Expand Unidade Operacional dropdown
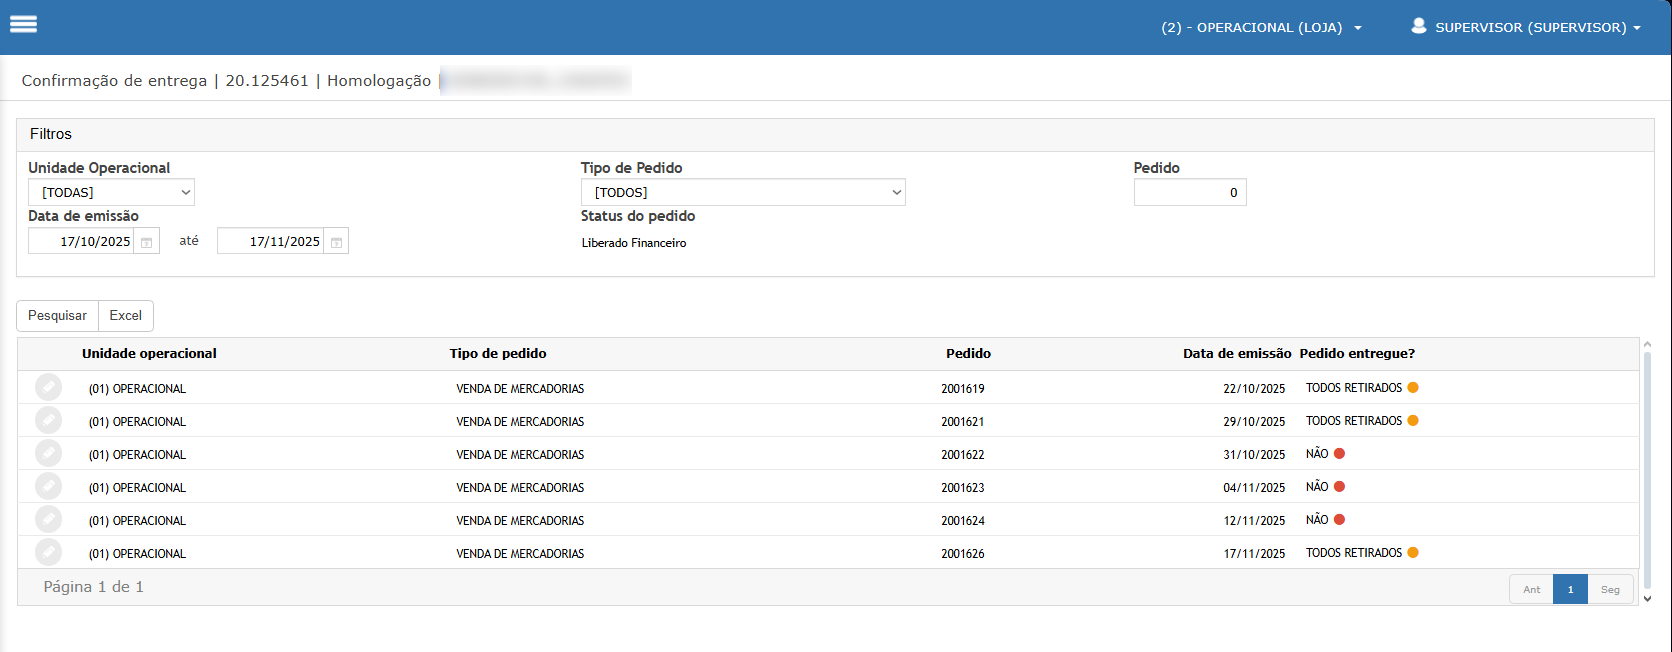Image resolution: width=1672 pixels, height=652 pixels. 111,192
